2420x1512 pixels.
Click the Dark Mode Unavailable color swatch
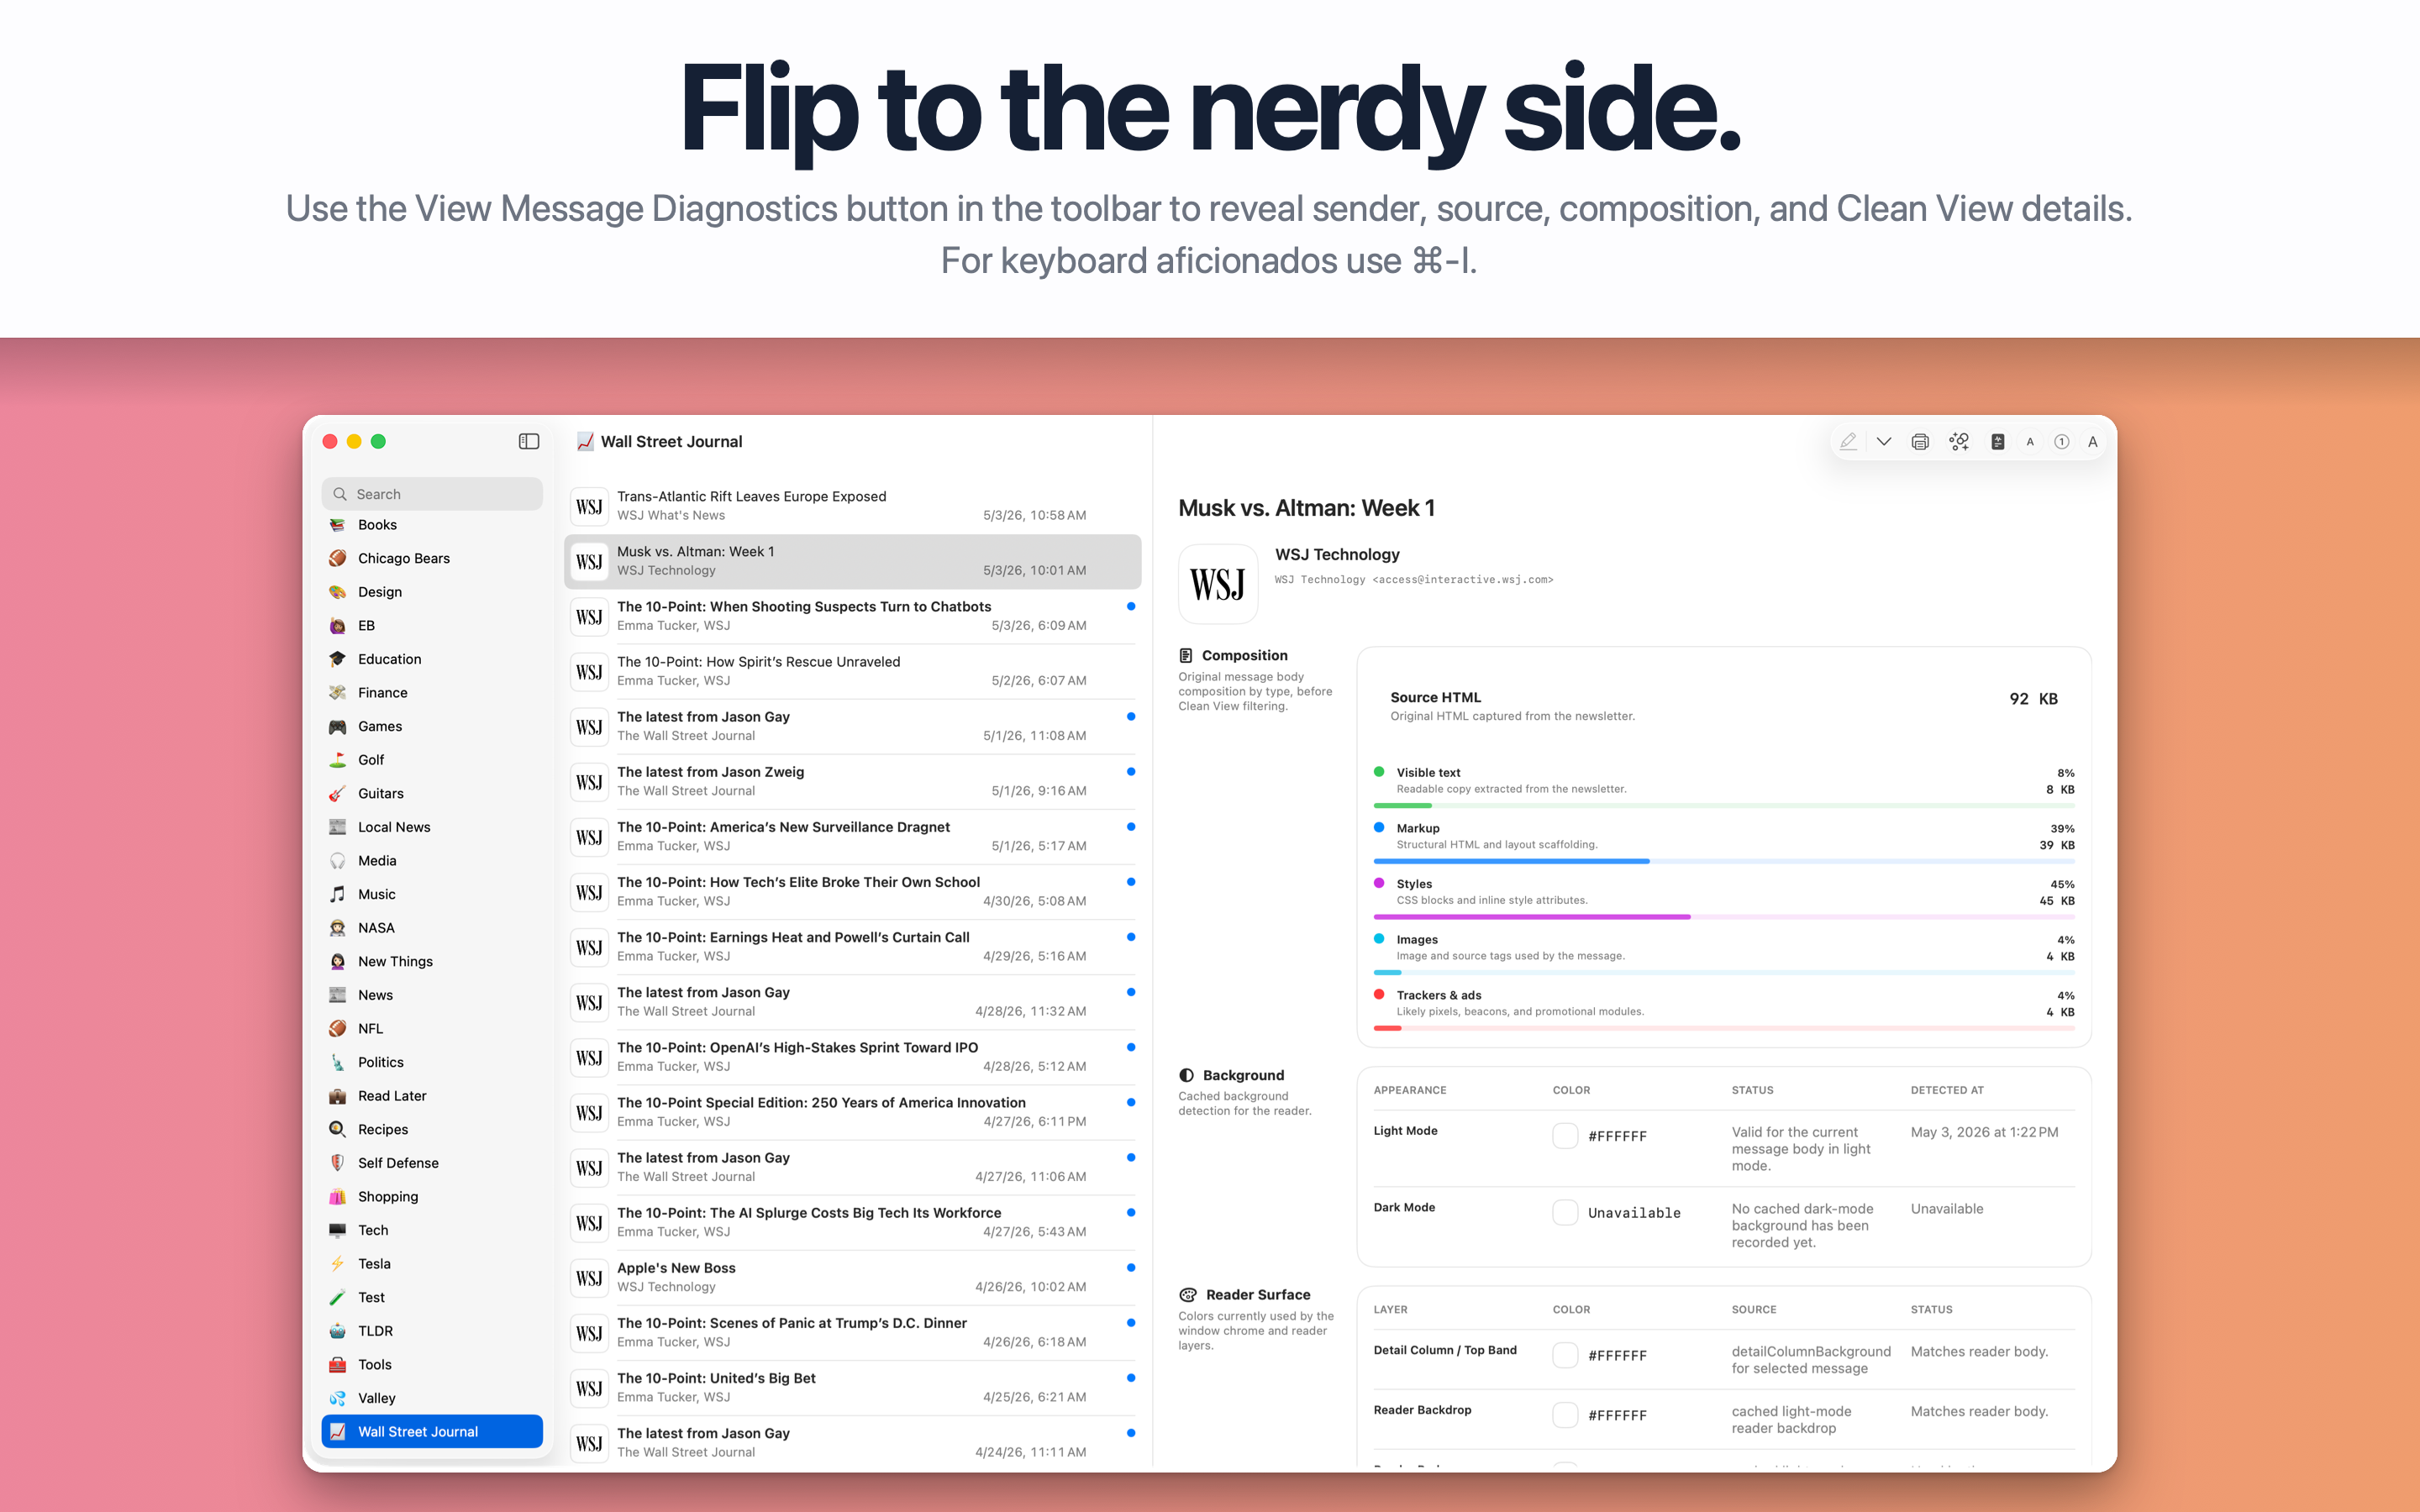(1565, 1212)
